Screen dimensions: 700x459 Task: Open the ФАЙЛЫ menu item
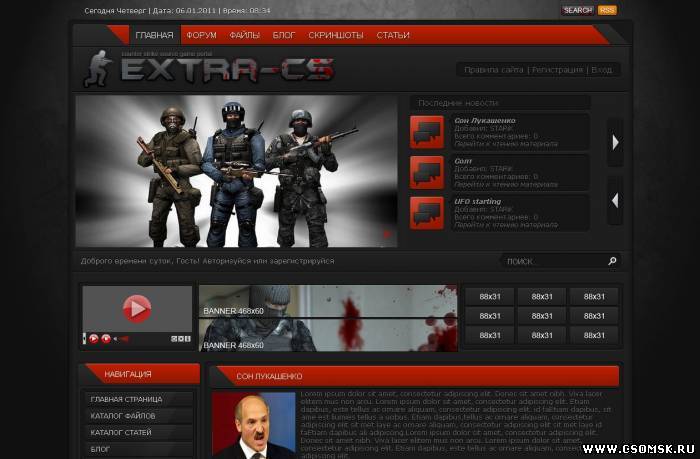[245, 35]
